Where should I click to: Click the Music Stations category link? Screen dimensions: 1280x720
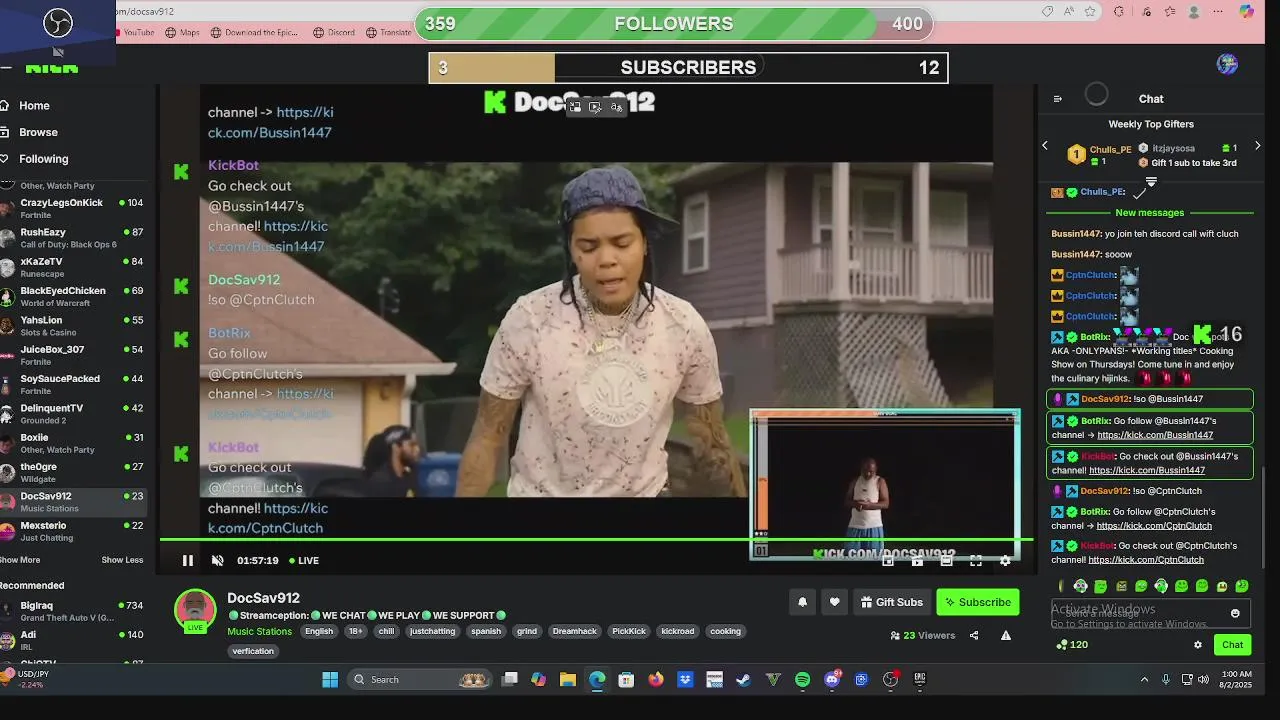pos(260,632)
